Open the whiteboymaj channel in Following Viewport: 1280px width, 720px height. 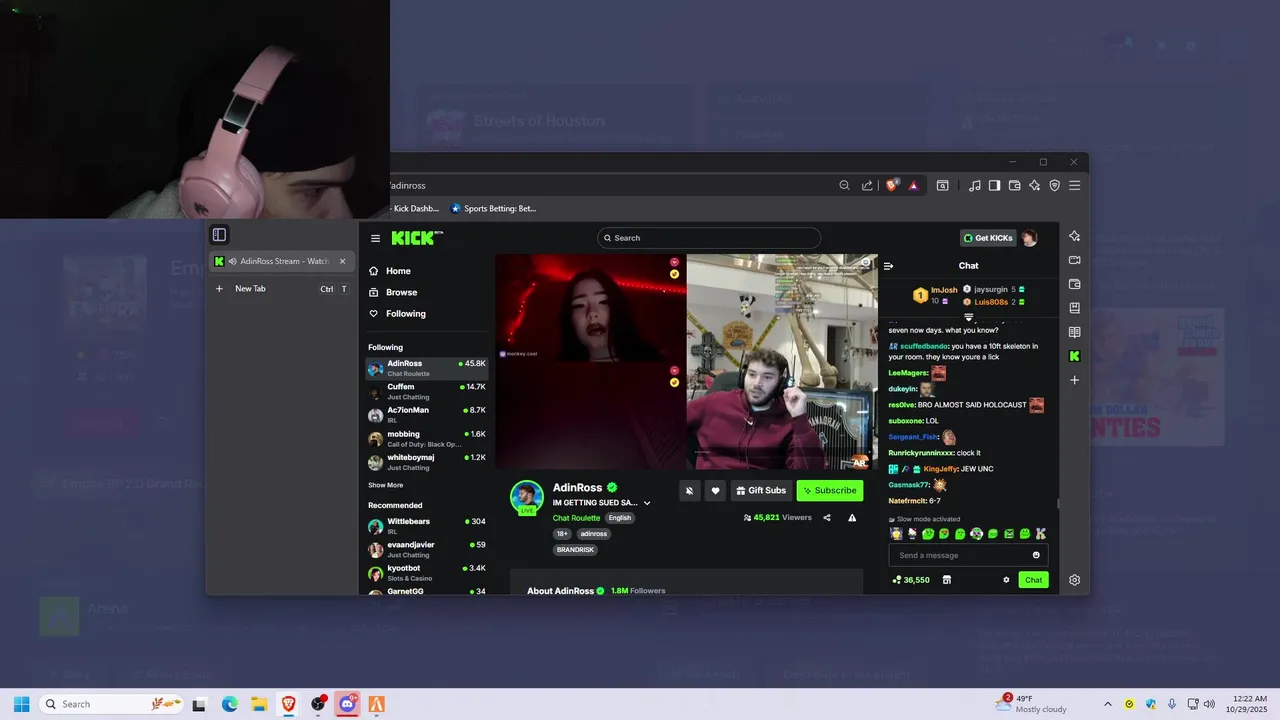point(427,462)
